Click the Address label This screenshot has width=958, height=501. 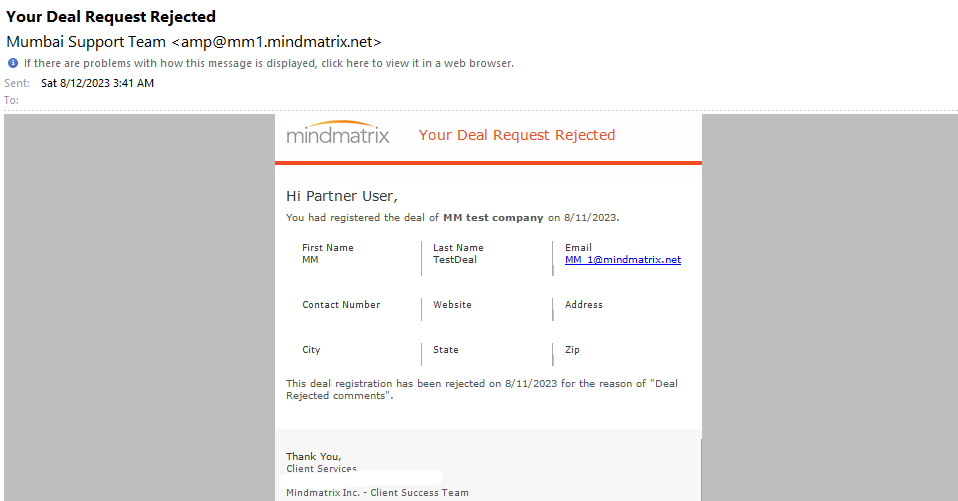583,304
